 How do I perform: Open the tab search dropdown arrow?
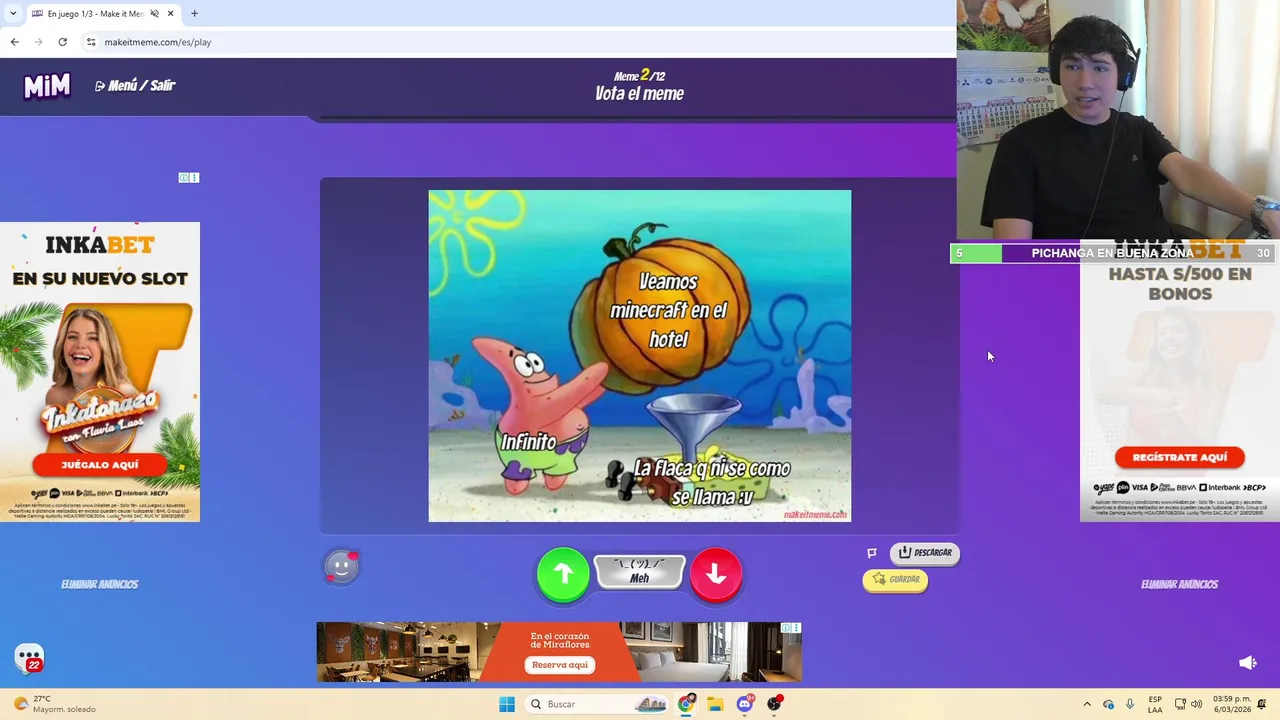[x=13, y=14]
